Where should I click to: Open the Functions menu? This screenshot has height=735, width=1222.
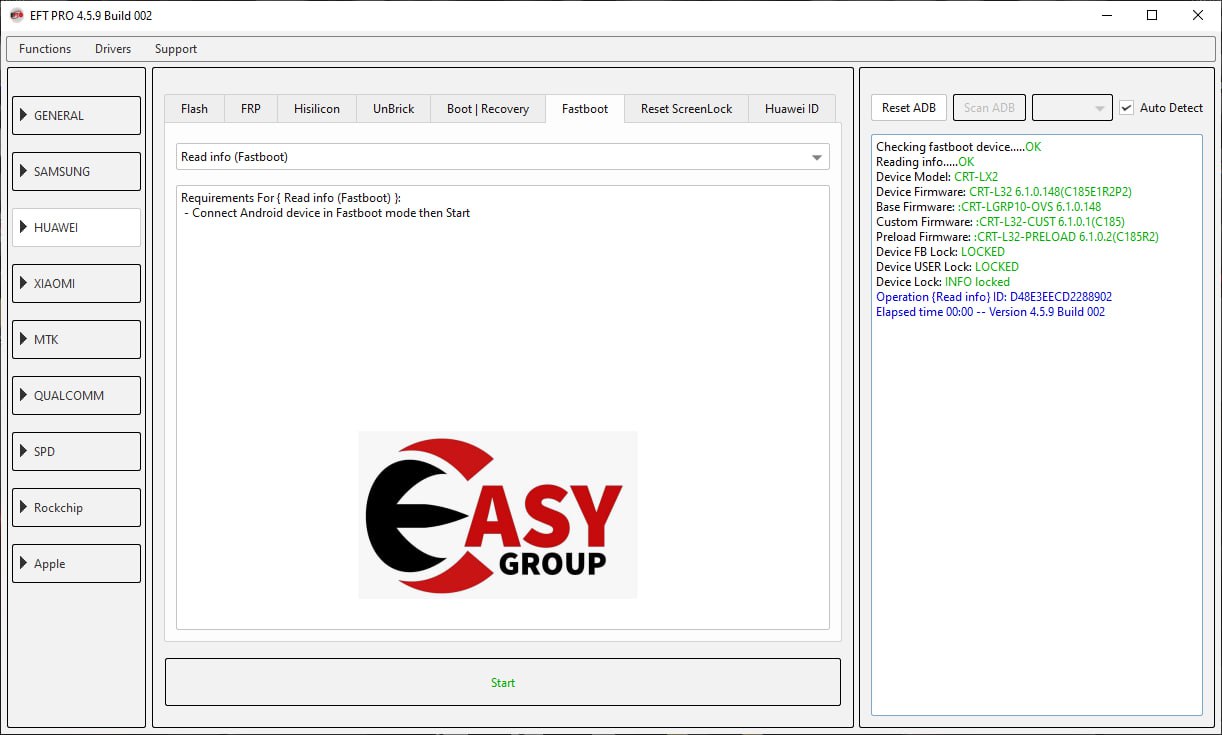tap(45, 49)
